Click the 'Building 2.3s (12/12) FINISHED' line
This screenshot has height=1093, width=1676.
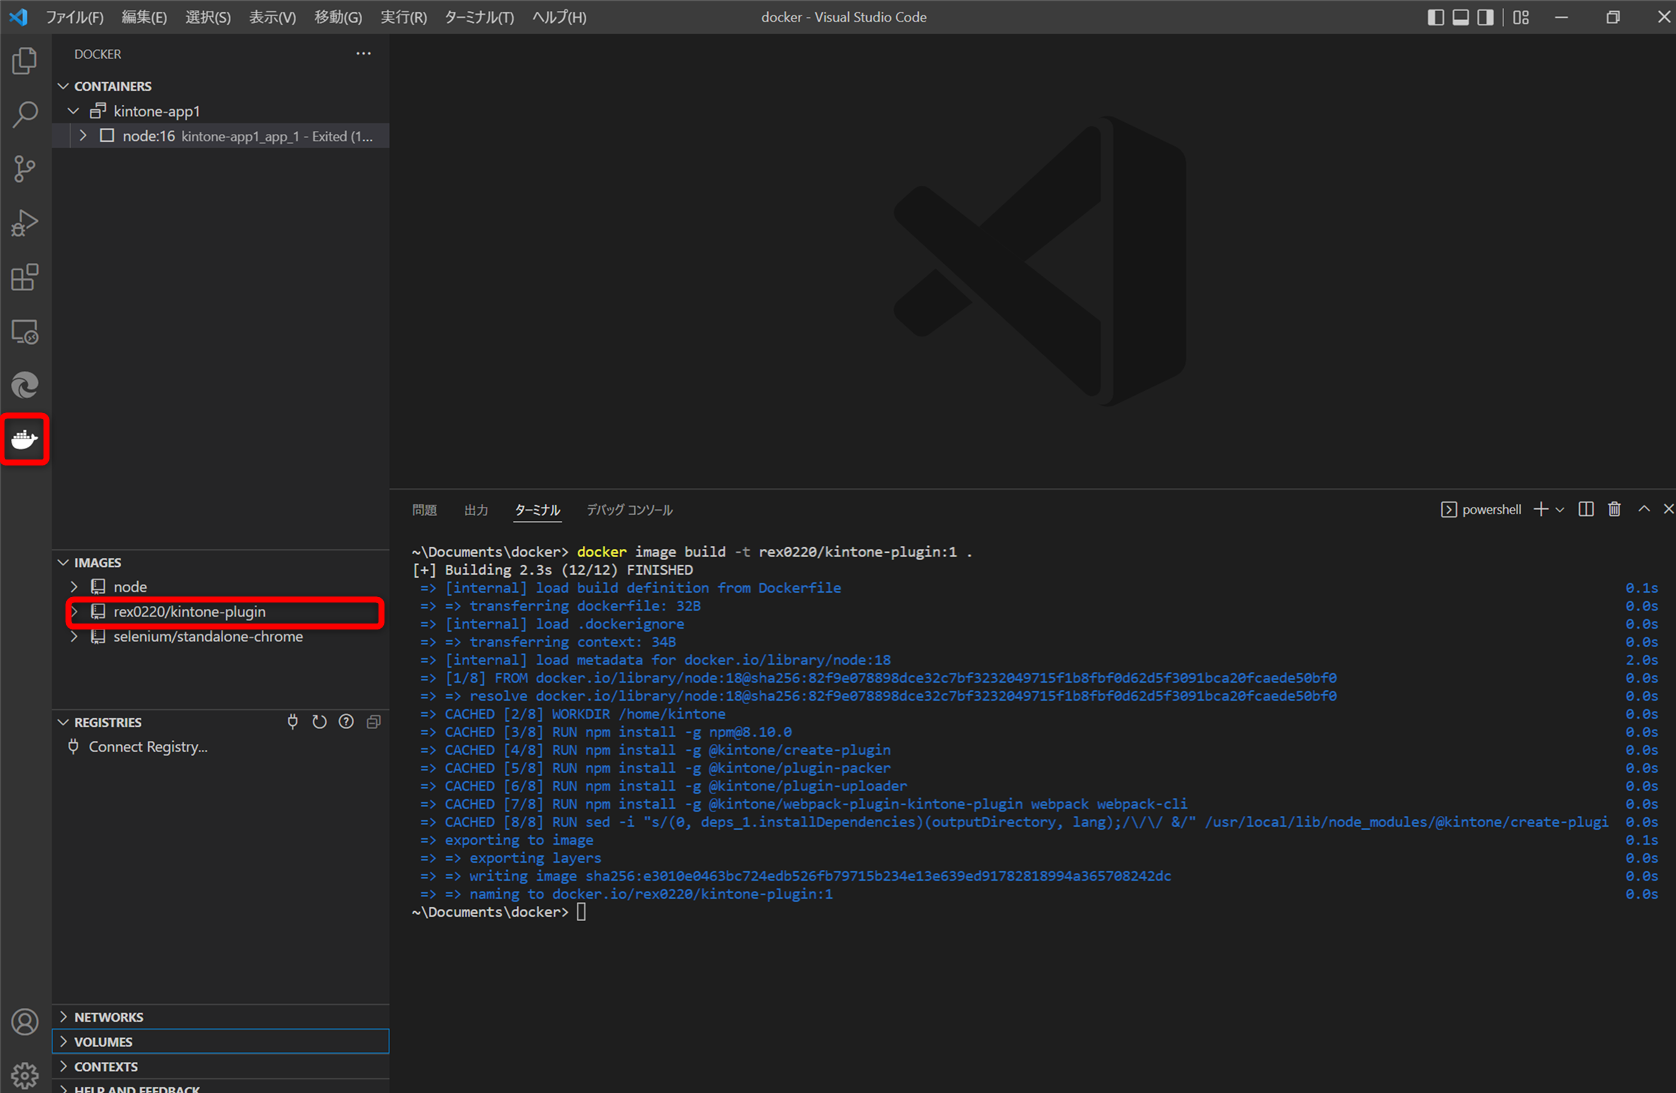pos(553,570)
